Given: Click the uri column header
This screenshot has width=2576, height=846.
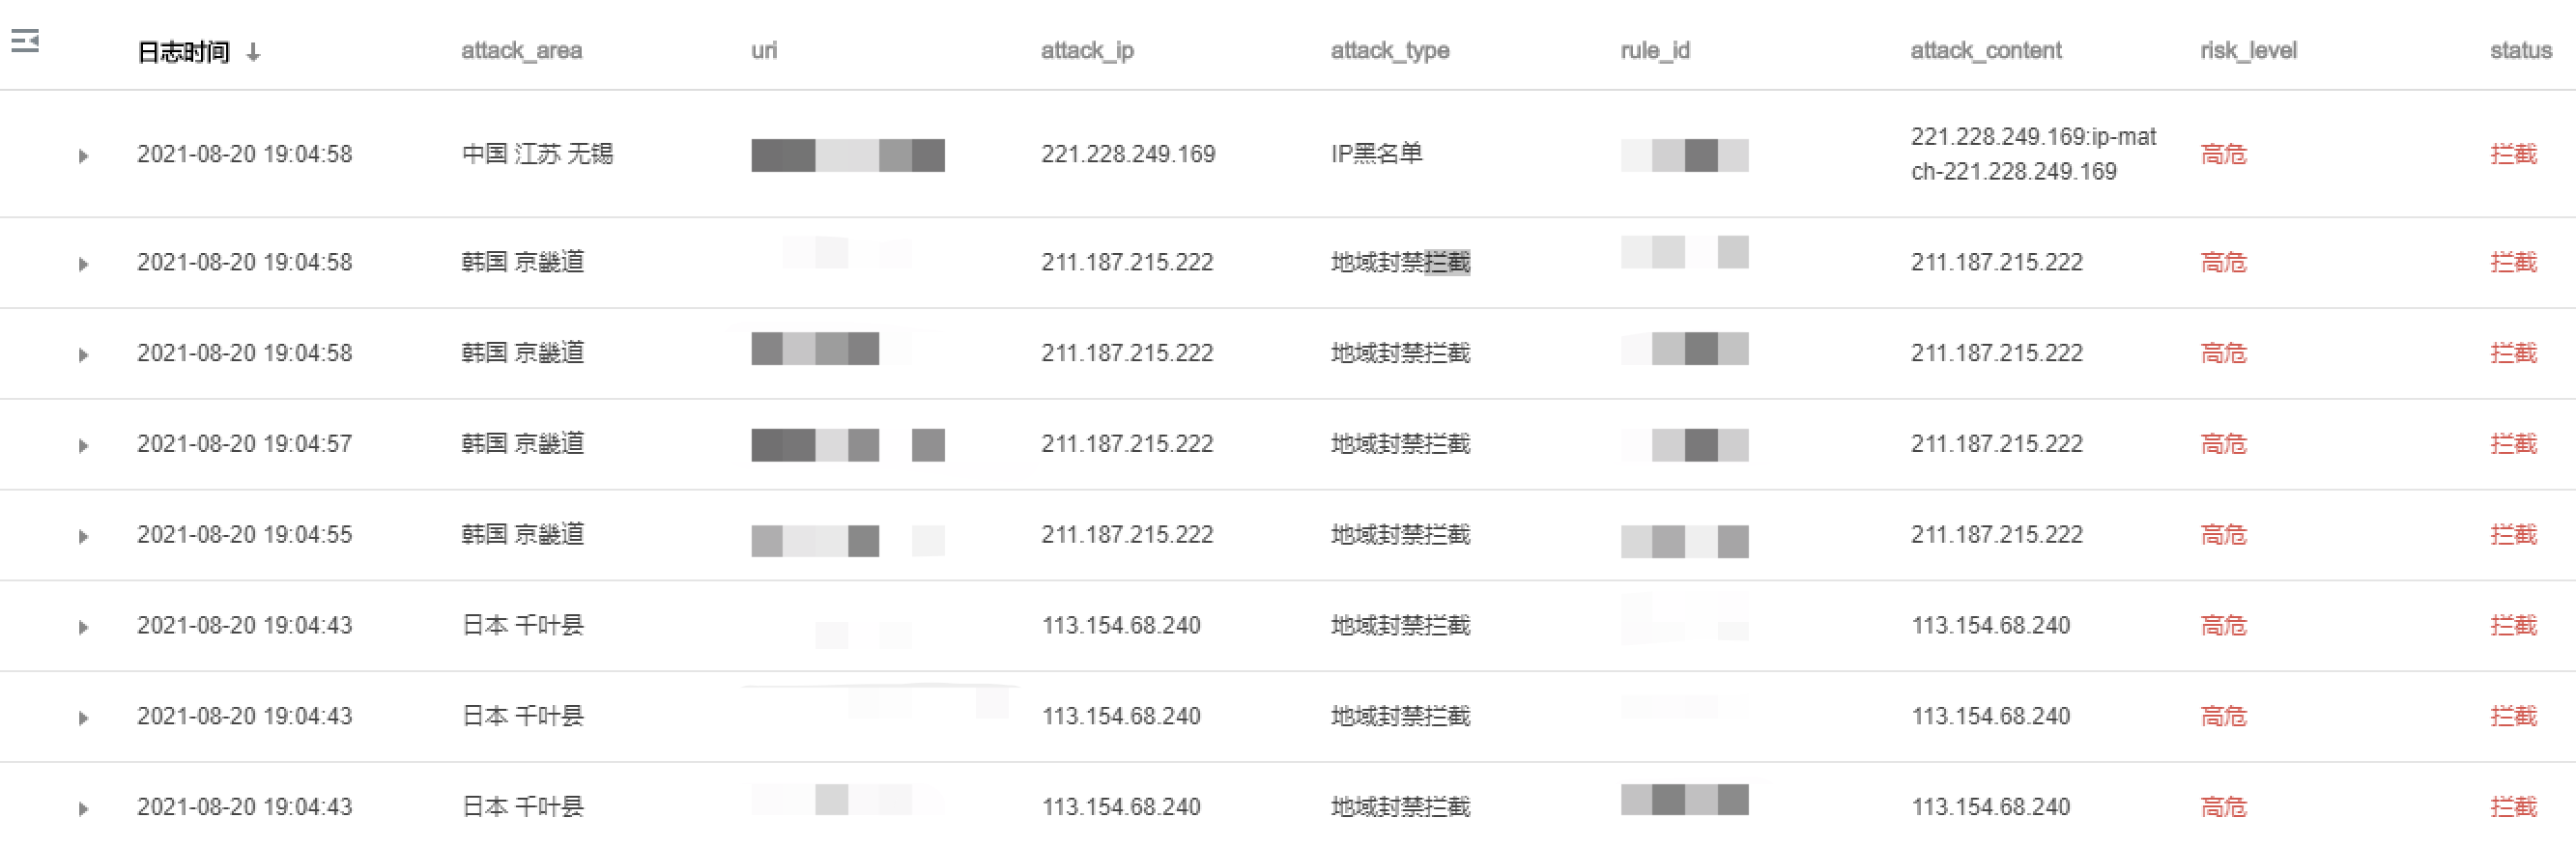Looking at the screenshot, I should point(764,50).
